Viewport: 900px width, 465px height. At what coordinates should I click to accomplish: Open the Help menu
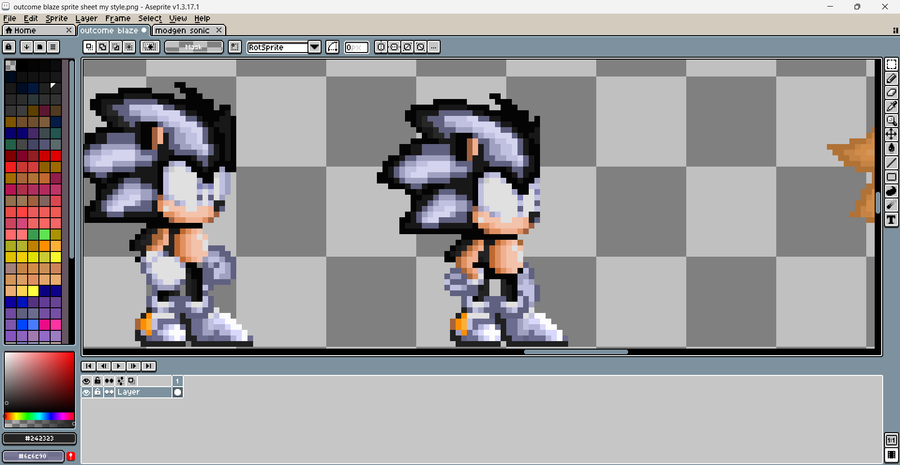(x=202, y=18)
